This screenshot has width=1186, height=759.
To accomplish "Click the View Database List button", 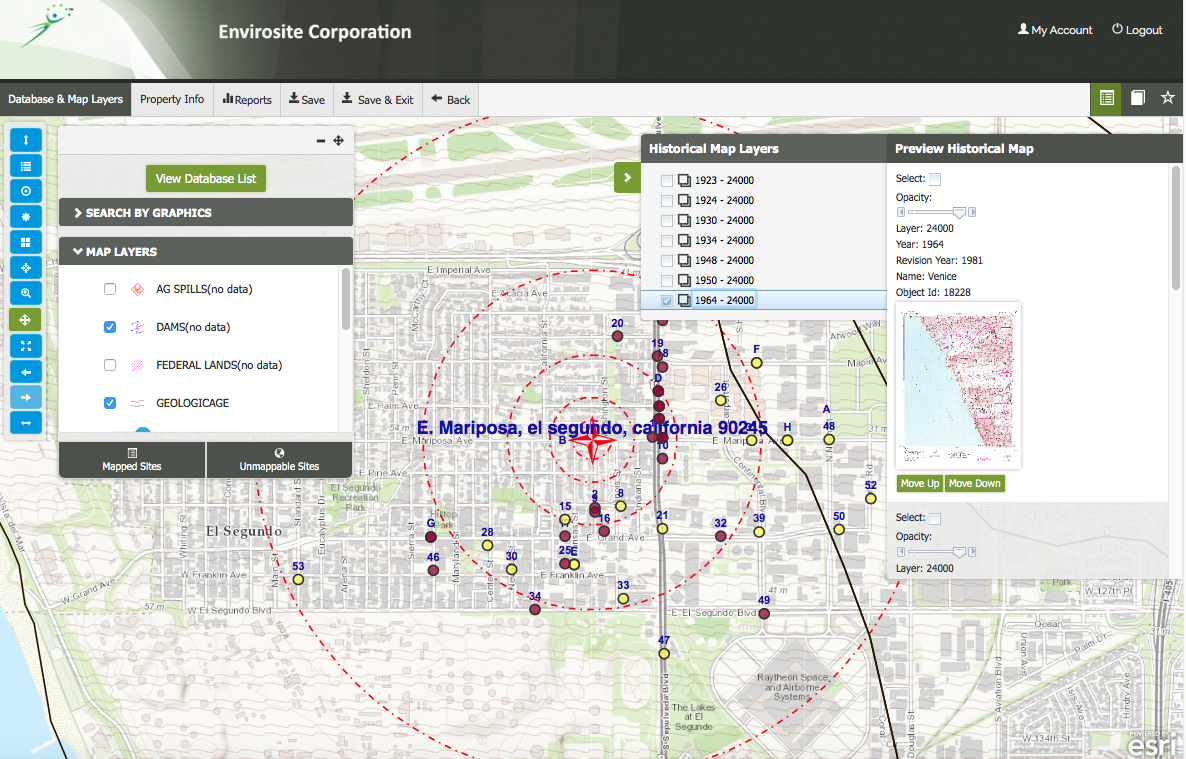I will click(x=206, y=179).
